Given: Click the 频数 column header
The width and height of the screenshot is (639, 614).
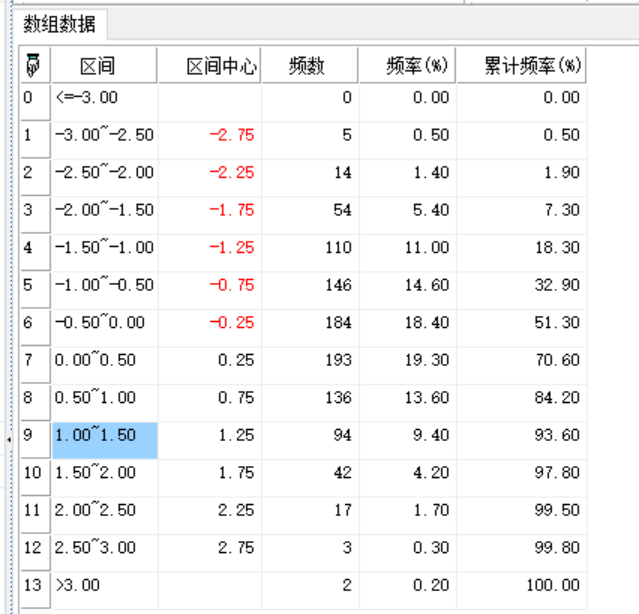Looking at the screenshot, I should [310, 67].
